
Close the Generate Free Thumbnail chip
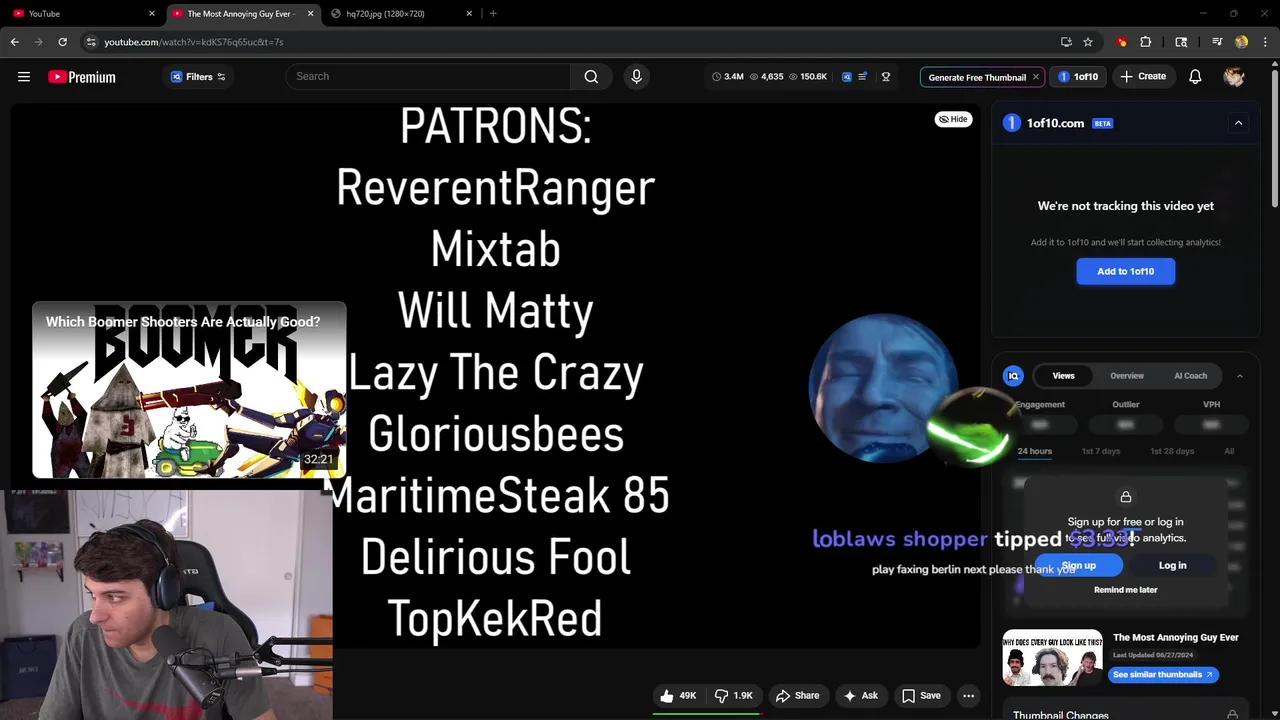coord(1036,77)
